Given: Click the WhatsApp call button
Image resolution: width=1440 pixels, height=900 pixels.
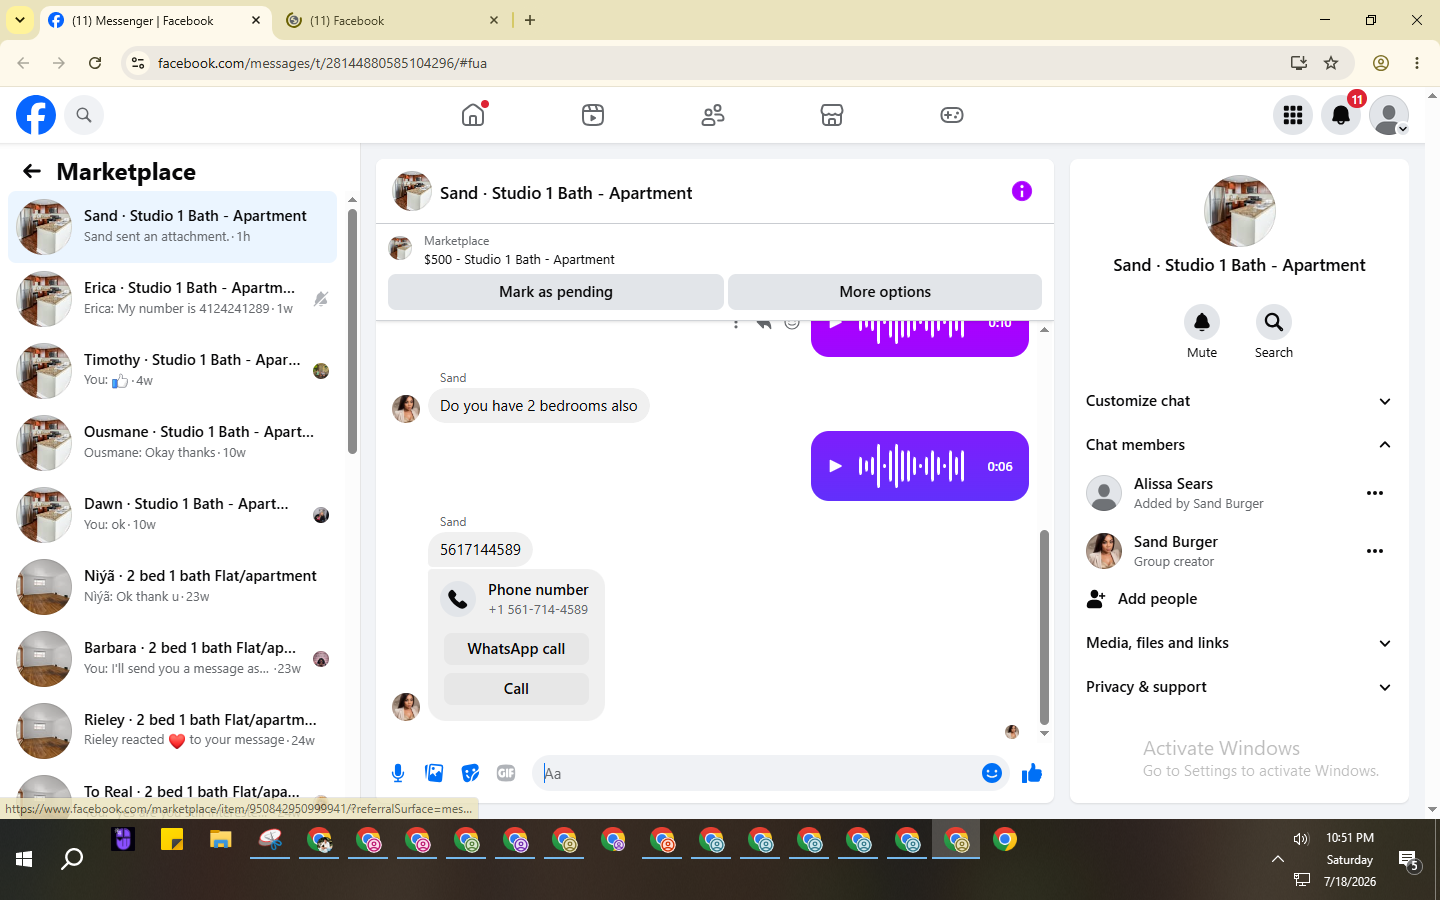Looking at the screenshot, I should 516,649.
